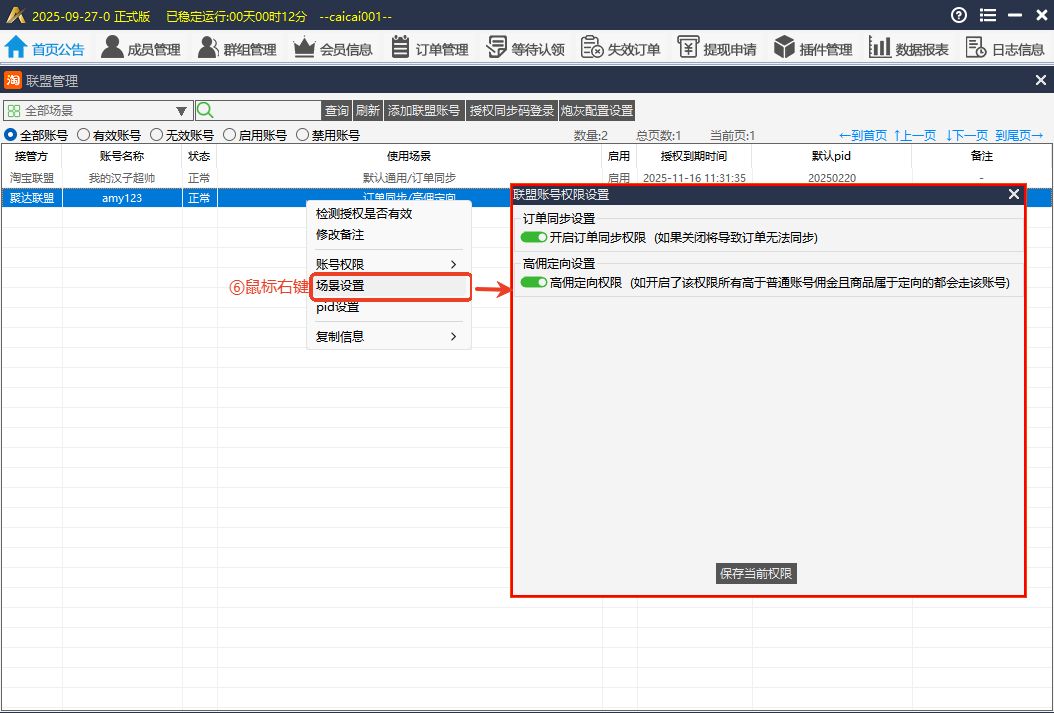Toggle 高佣定向权限 switch

point(534,283)
